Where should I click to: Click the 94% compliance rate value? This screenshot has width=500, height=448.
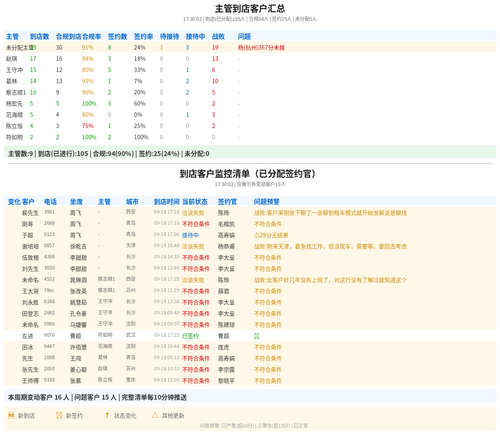(88, 59)
